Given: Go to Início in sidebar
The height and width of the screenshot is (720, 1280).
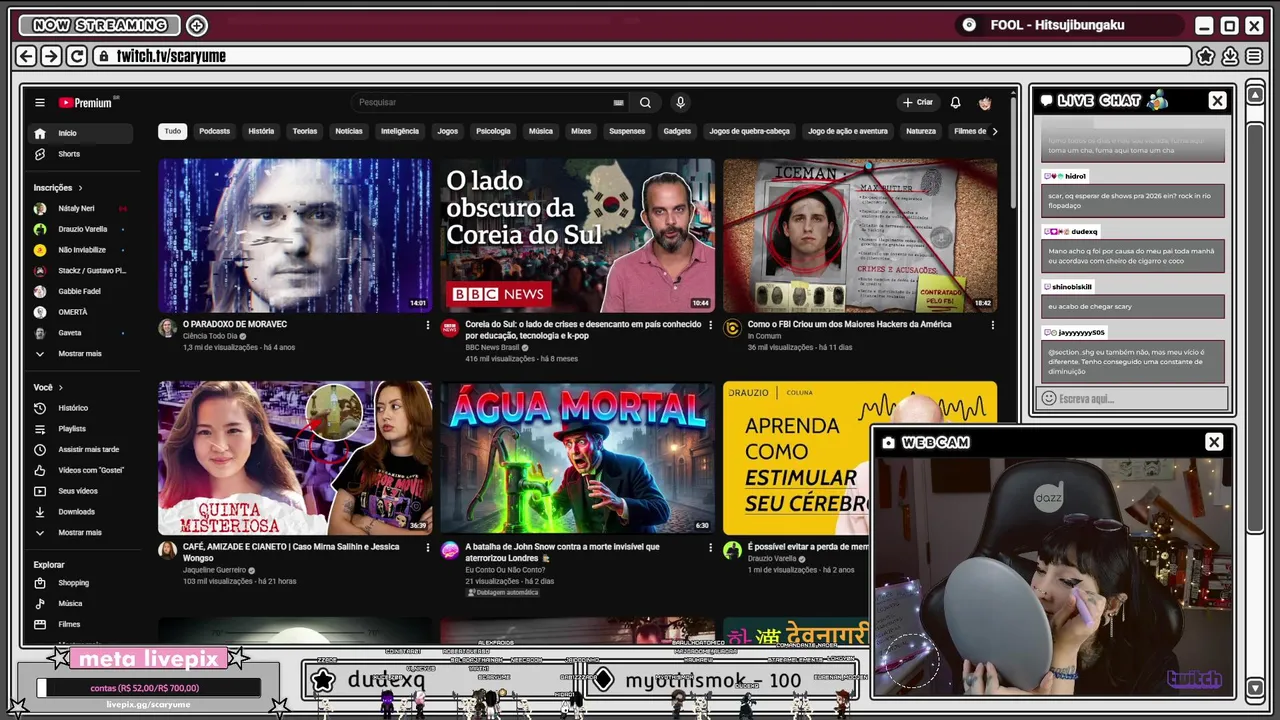Looking at the screenshot, I should point(80,133).
